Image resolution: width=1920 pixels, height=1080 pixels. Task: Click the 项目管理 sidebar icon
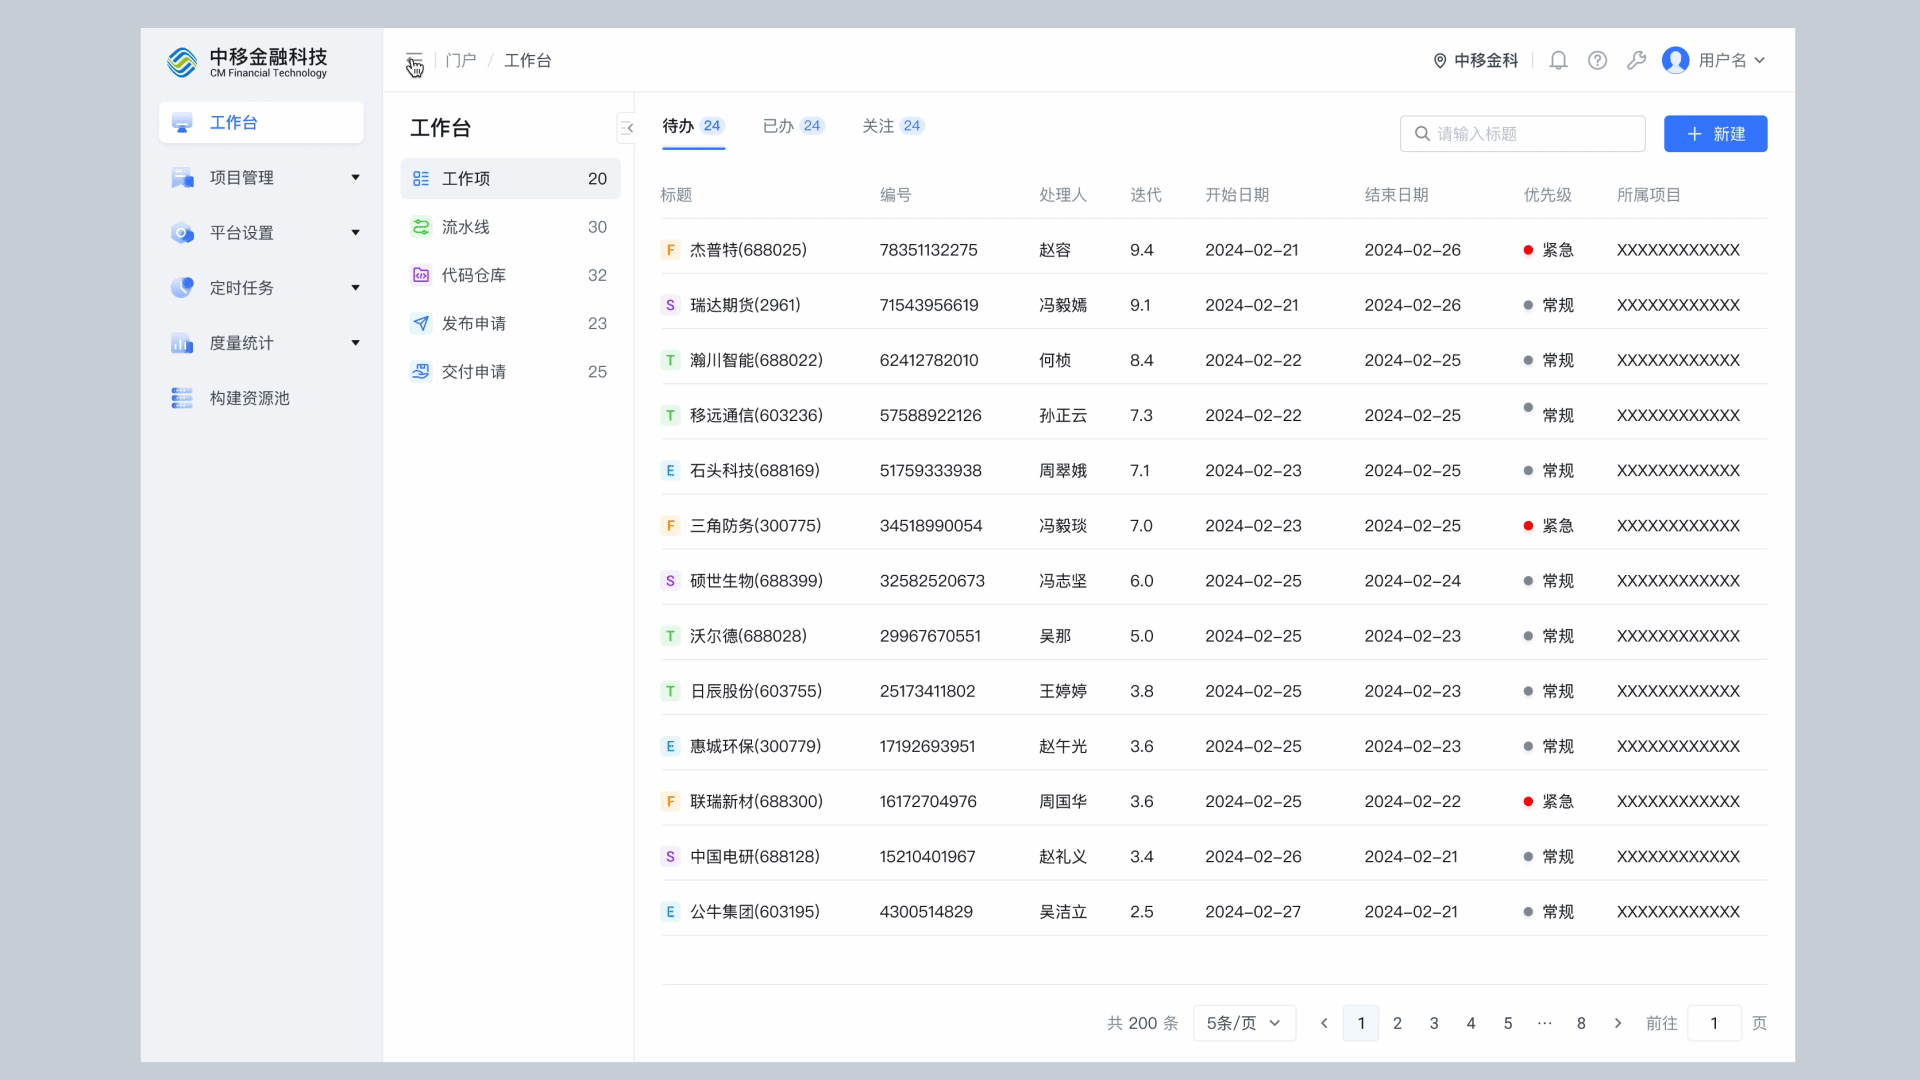click(x=182, y=178)
